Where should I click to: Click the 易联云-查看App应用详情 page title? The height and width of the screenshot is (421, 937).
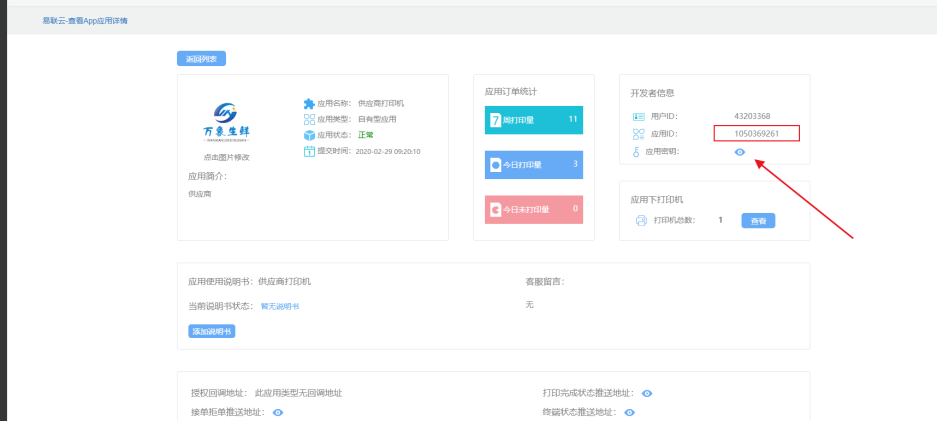pyautogui.click(x=85, y=21)
